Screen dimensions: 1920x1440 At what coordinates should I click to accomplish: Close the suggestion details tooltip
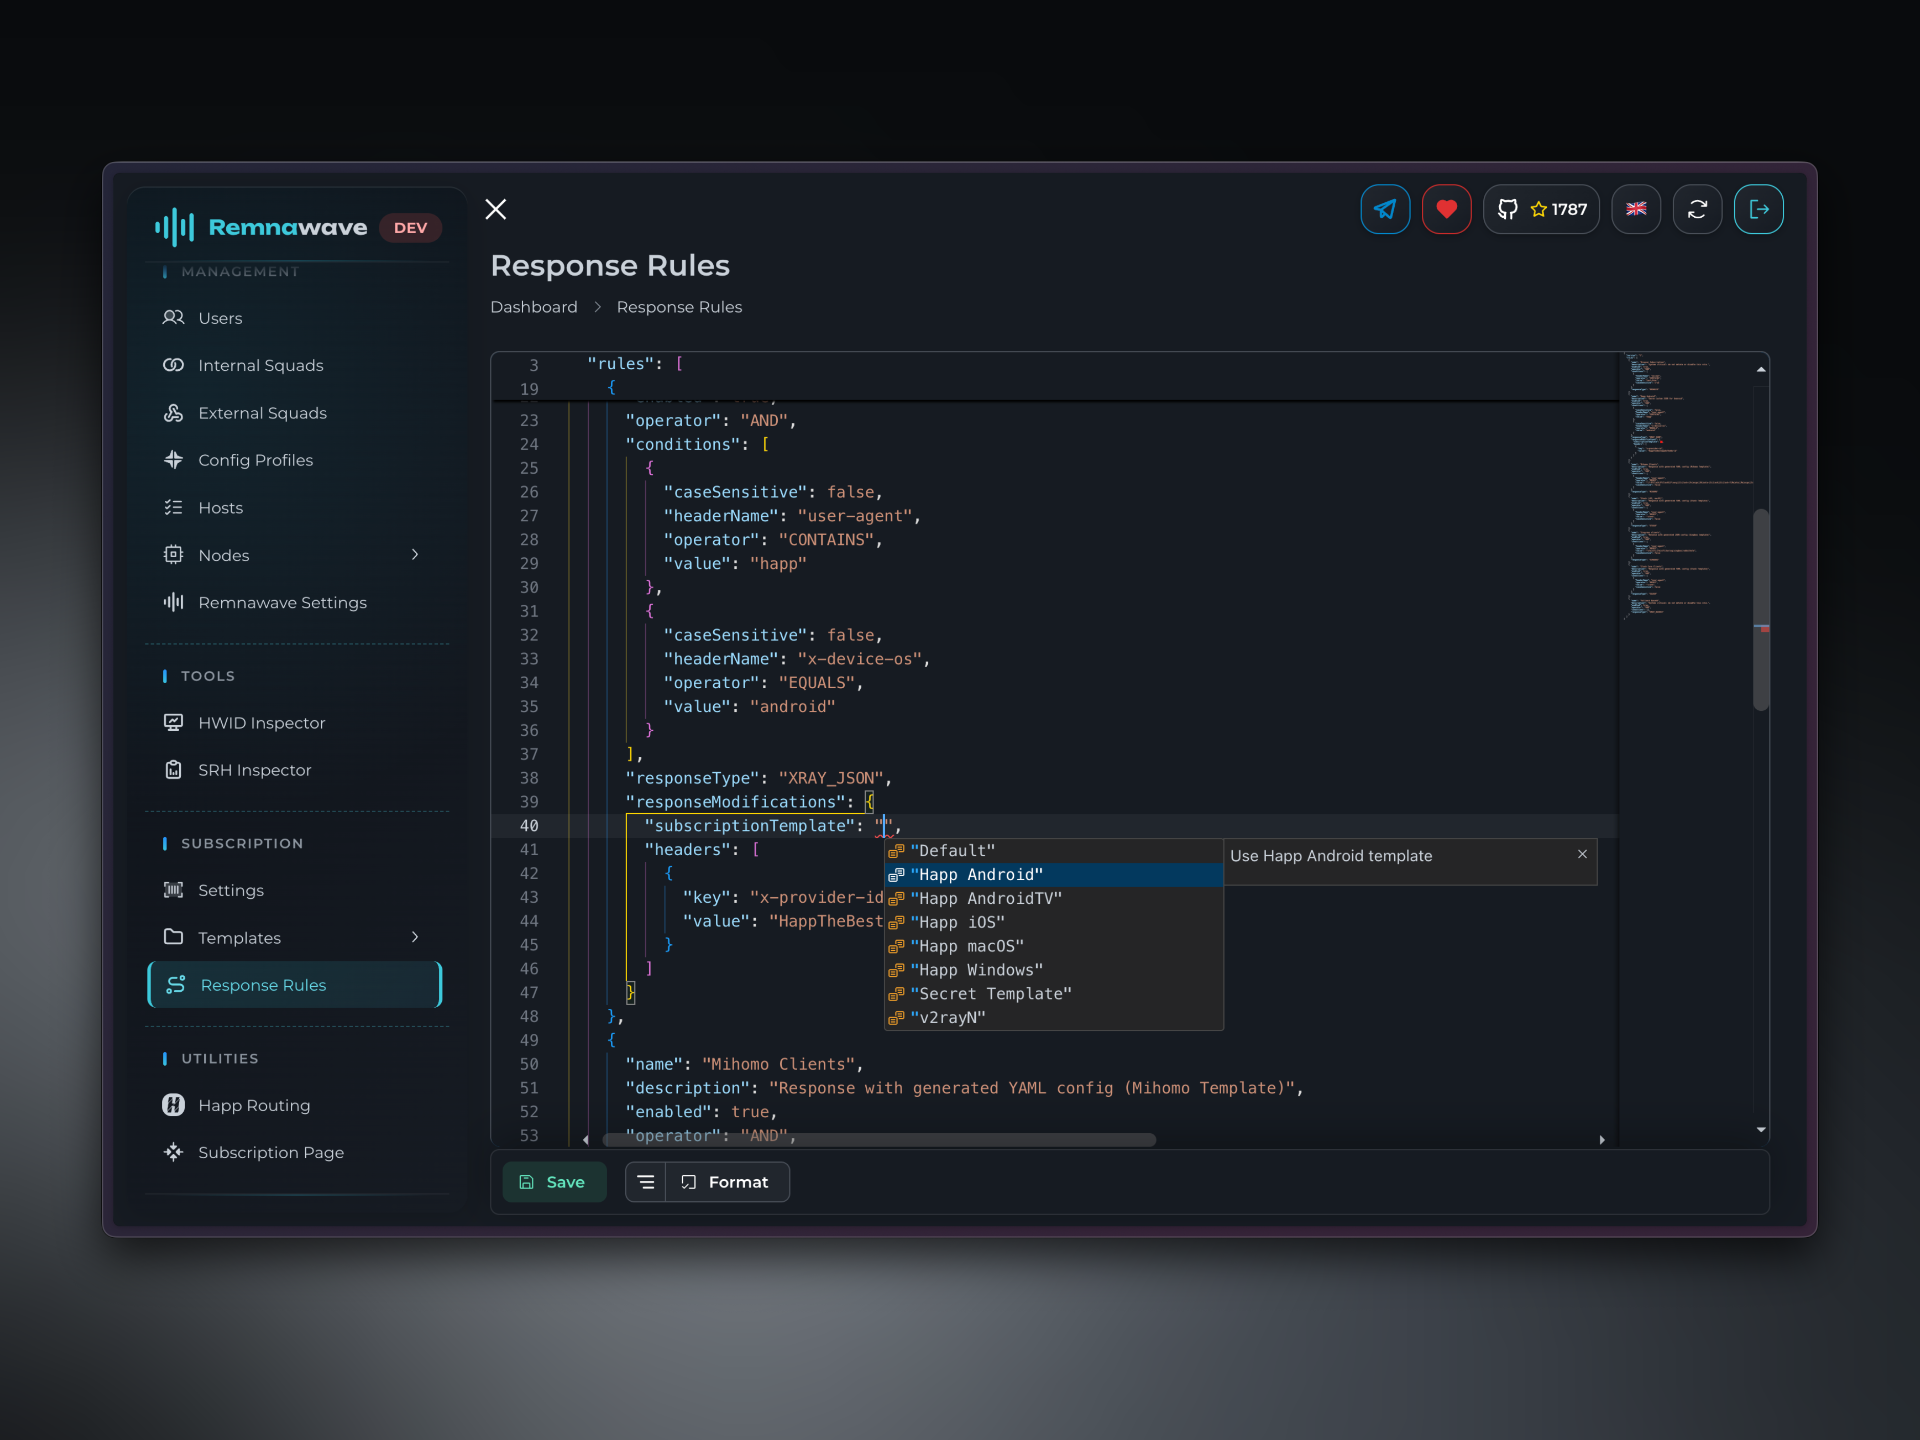pyautogui.click(x=1582, y=854)
